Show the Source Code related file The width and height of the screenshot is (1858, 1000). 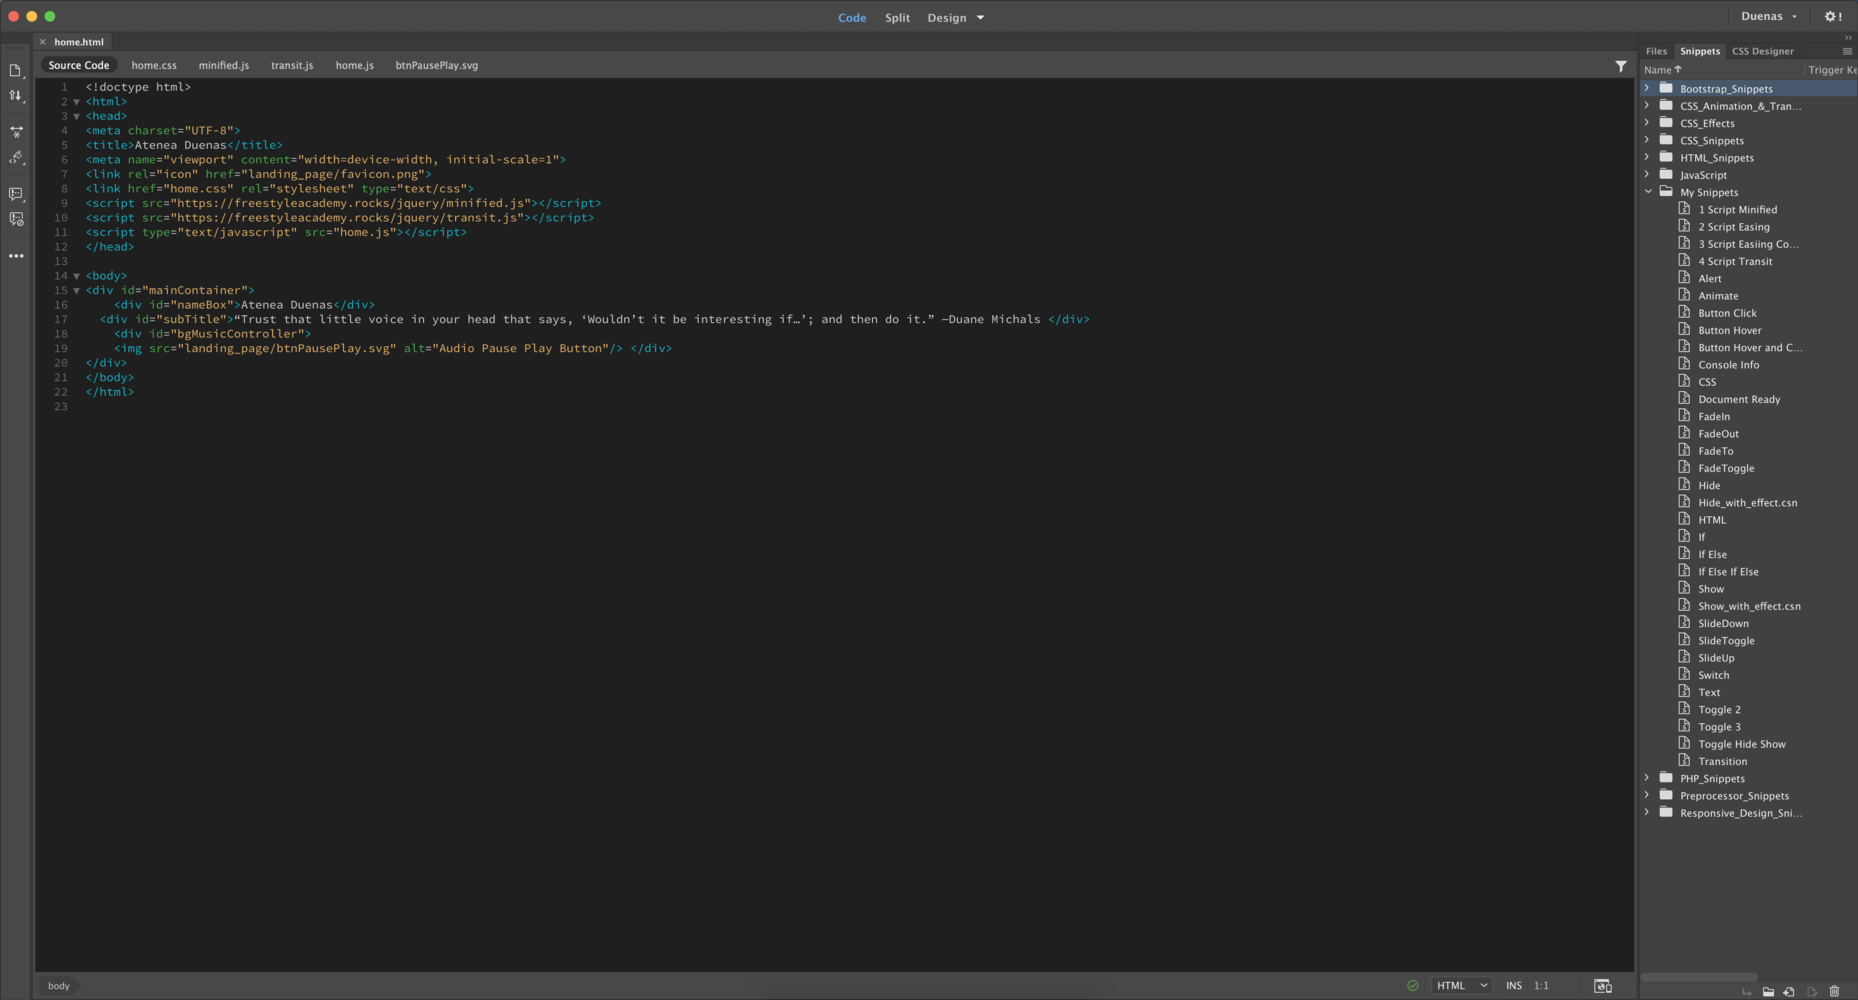(79, 65)
